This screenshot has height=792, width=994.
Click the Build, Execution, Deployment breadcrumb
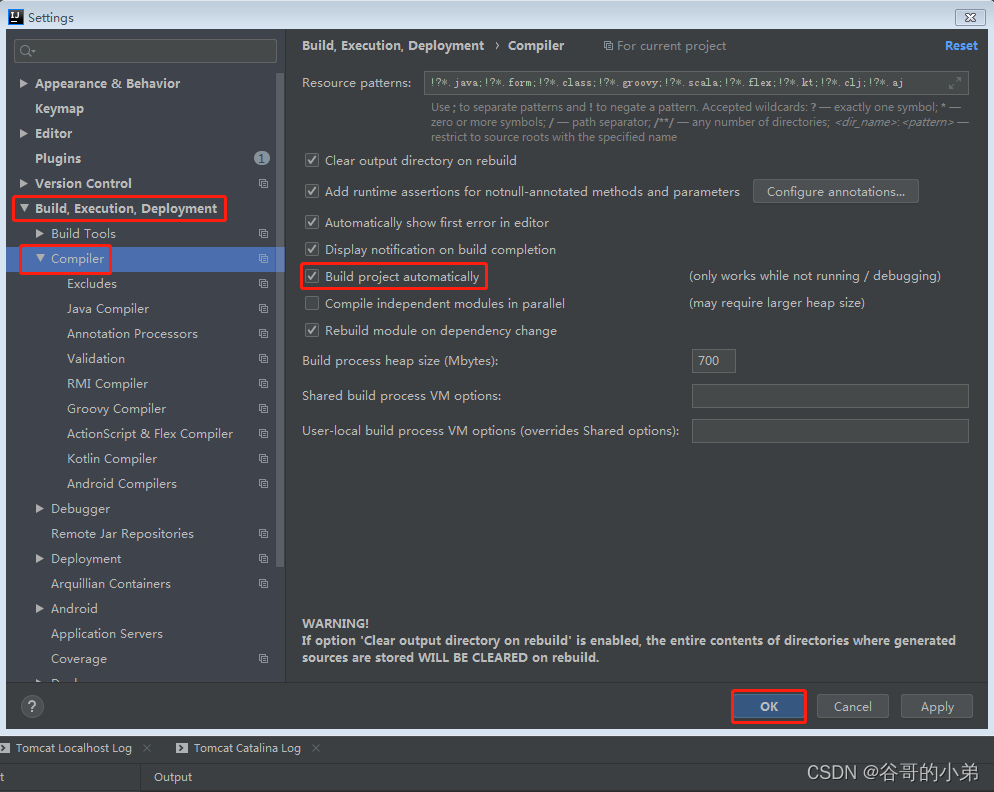(393, 46)
